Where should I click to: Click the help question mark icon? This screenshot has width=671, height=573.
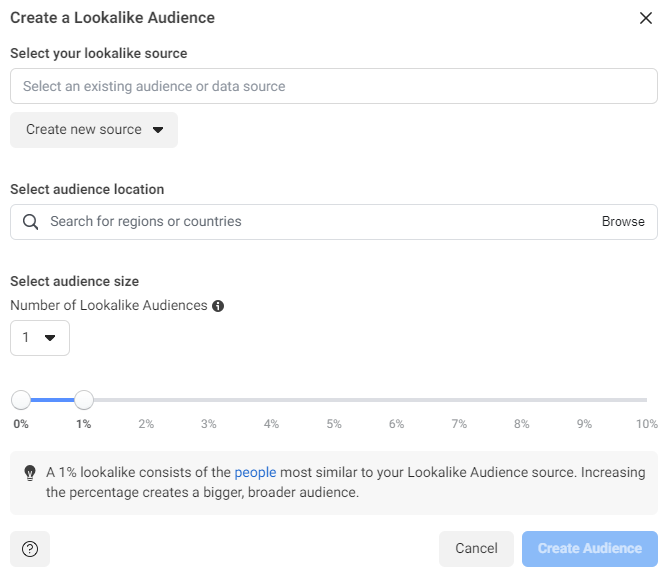point(30,548)
